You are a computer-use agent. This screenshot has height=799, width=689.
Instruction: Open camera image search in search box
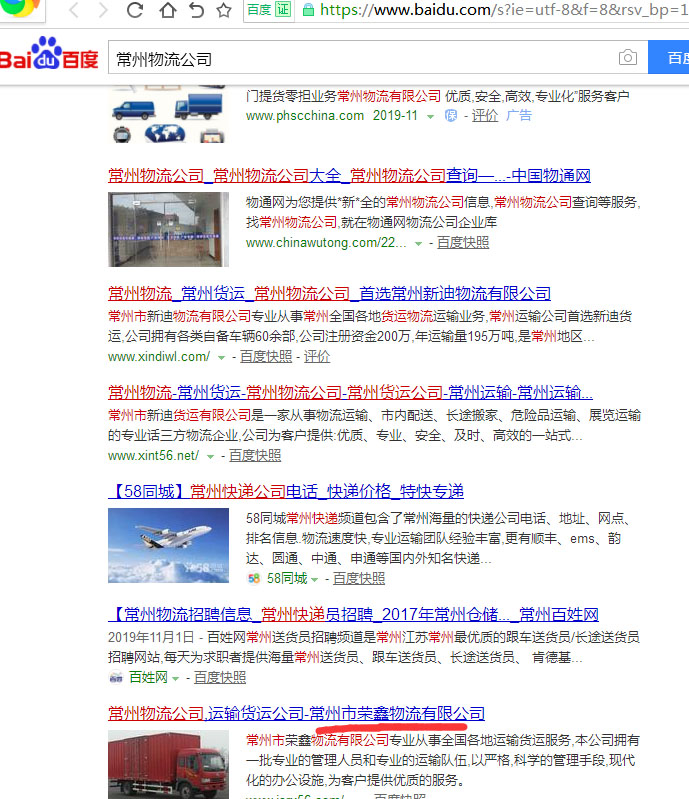pos(627,58)
